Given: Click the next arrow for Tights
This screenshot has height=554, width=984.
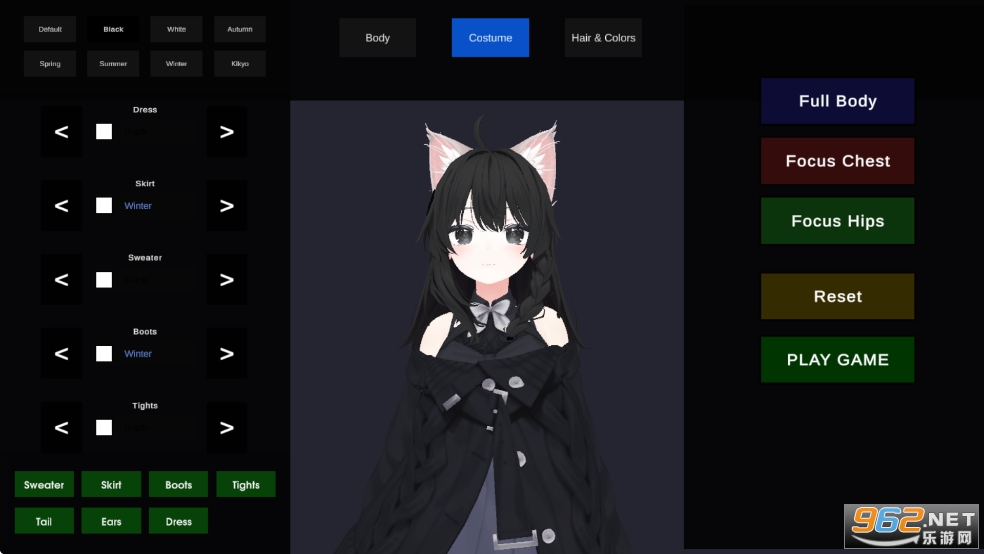Looking at the screenshot, I should tap(227, 428).
